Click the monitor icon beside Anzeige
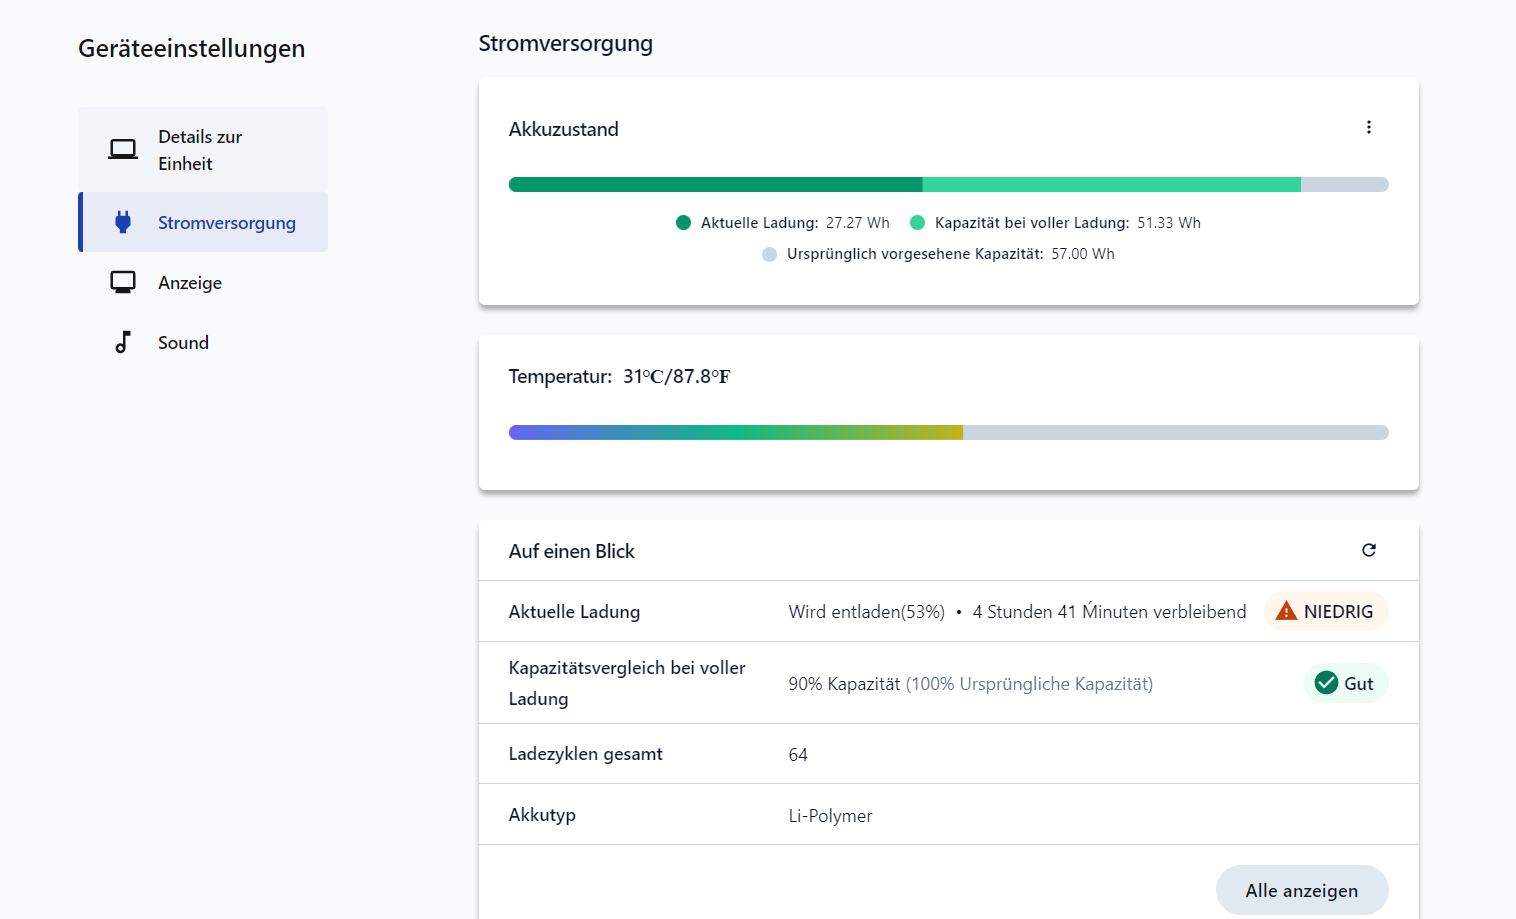 click(123, 282)
